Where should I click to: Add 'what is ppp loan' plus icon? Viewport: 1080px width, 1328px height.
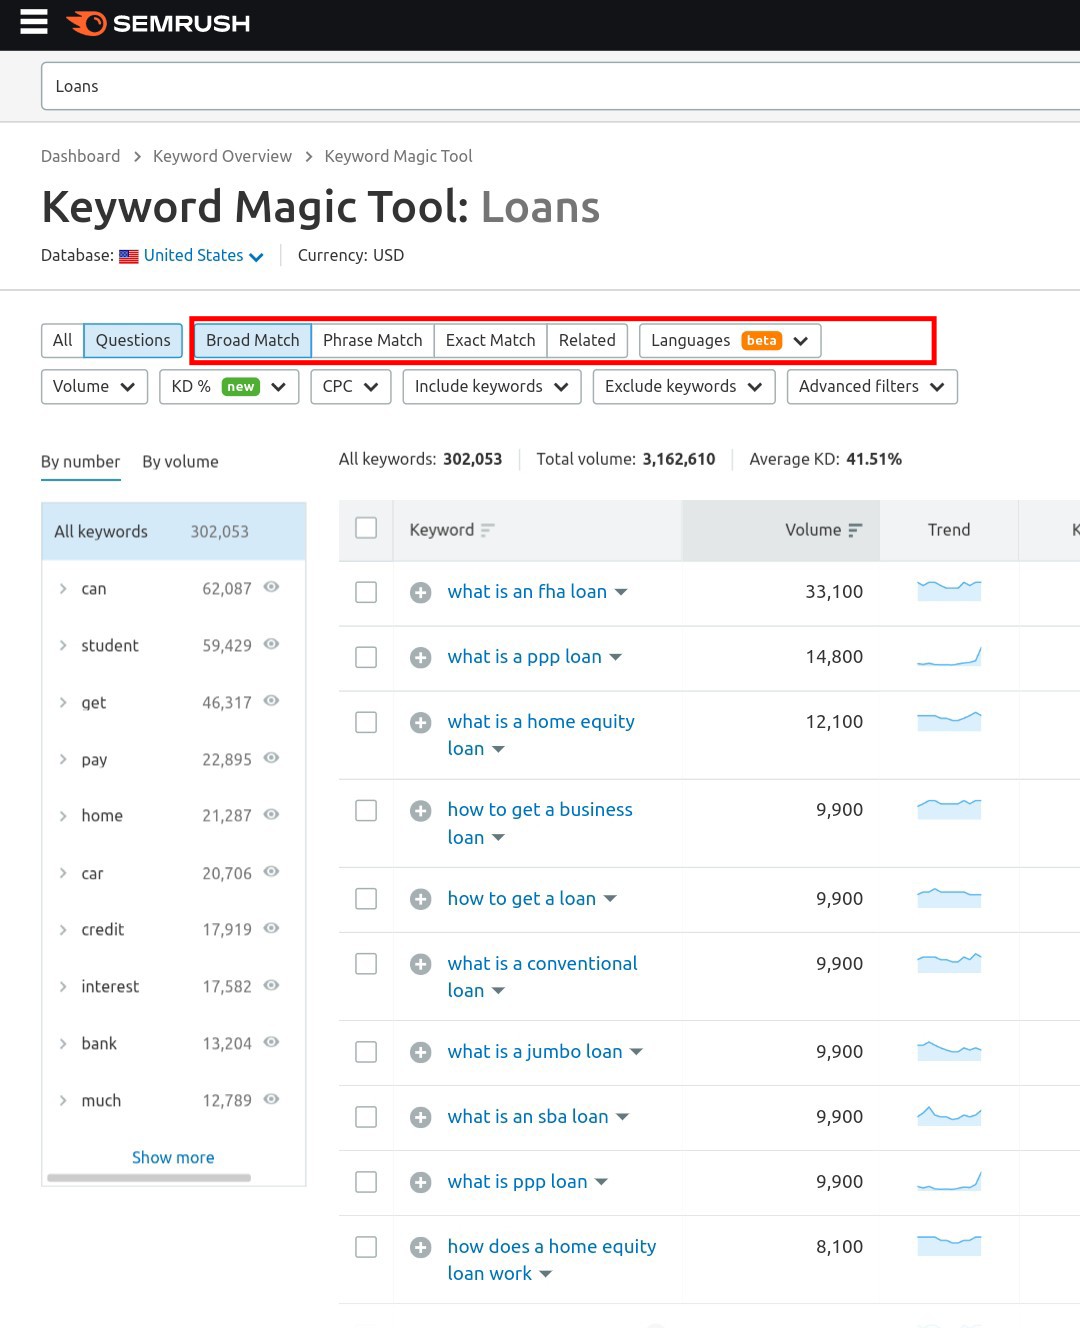coord(421,1182)
